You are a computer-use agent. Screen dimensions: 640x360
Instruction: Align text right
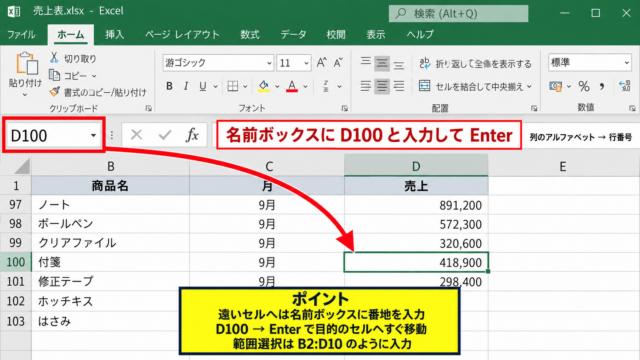[x=399, y=86]
